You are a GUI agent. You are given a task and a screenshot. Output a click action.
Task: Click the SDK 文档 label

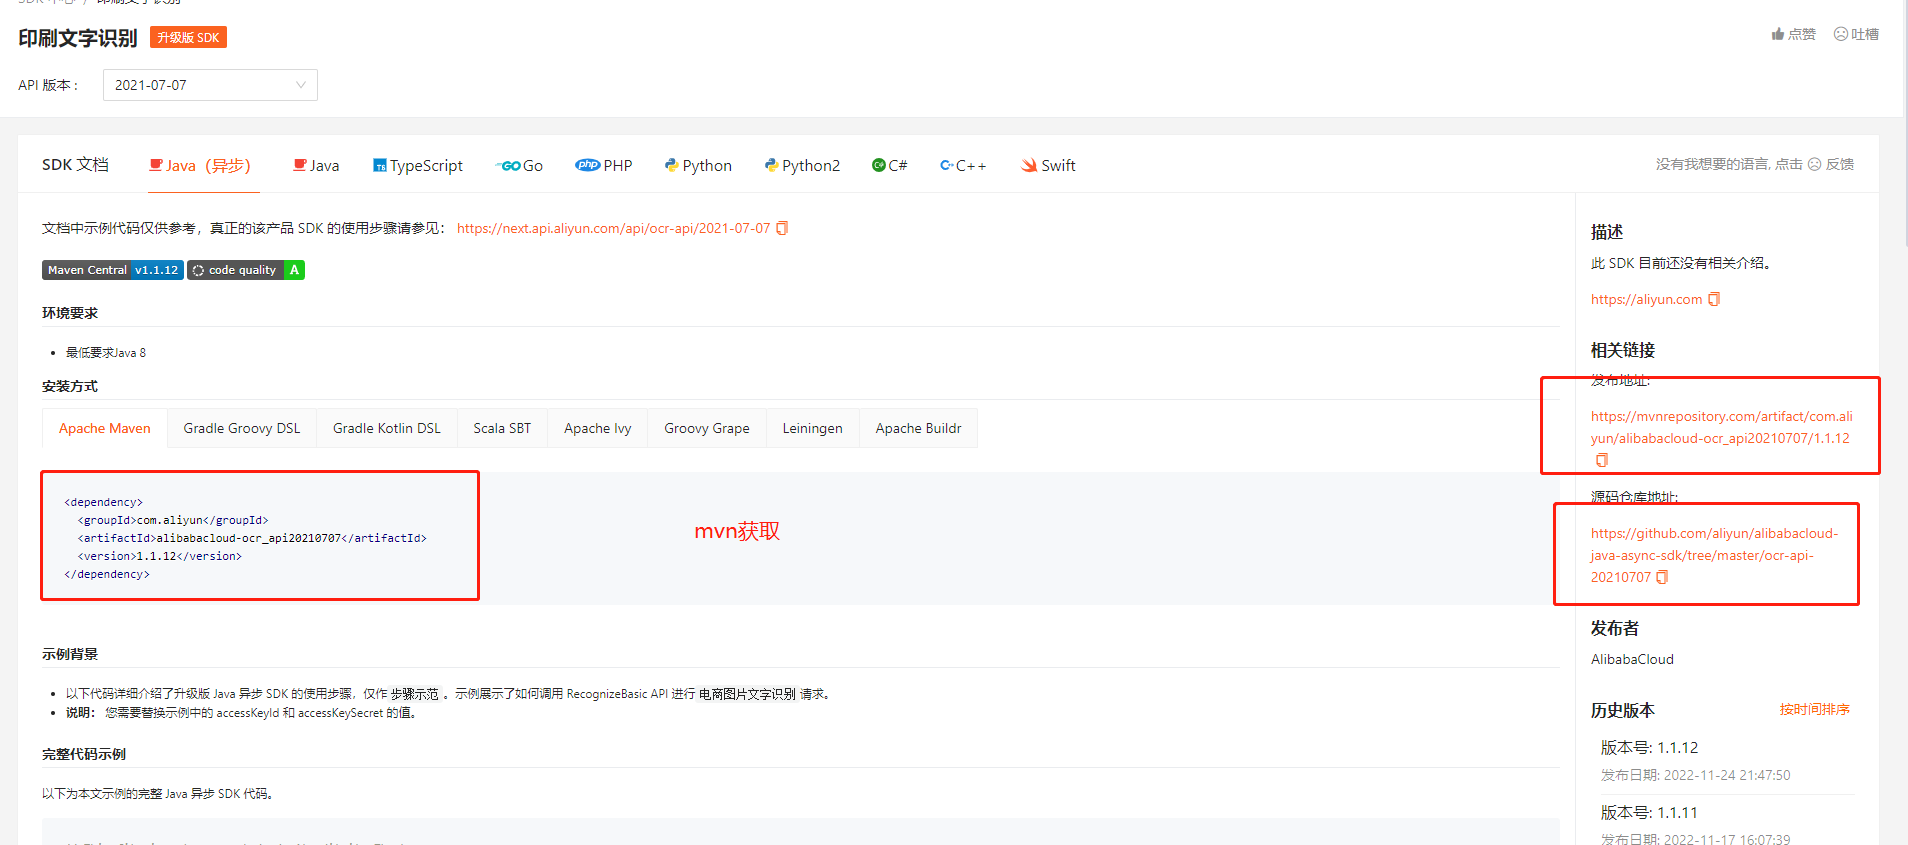point(75,164)
